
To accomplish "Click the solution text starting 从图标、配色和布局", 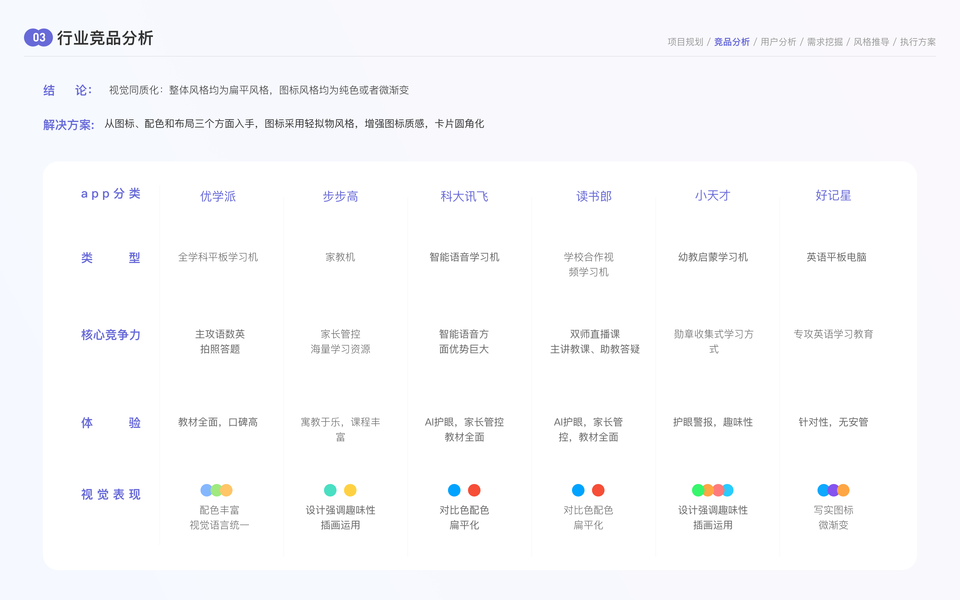I will [x=294, y=124].
